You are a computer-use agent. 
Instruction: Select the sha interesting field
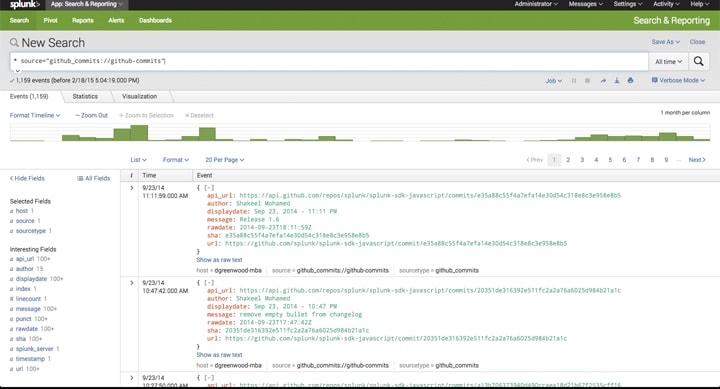tap(21, 339)
